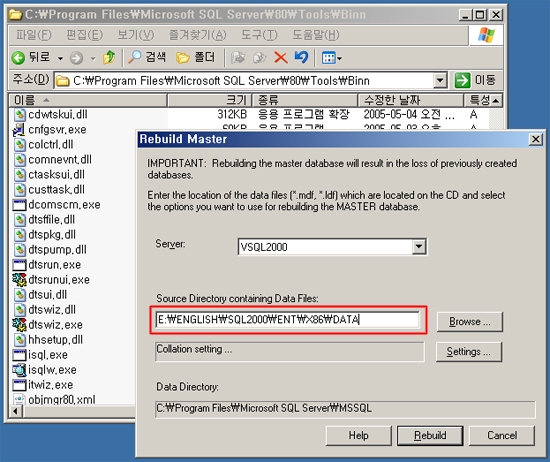Select the hhsetup.dll file icon
This screenshot has width=550, height=462.
click(20, 340)
